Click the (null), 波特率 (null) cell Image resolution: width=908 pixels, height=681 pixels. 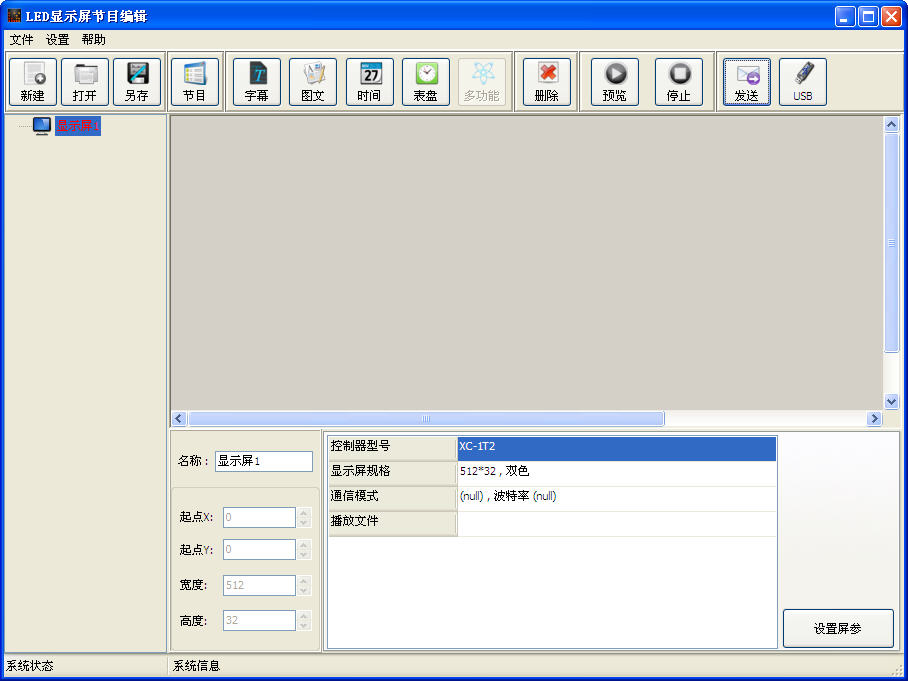point(617,499)
